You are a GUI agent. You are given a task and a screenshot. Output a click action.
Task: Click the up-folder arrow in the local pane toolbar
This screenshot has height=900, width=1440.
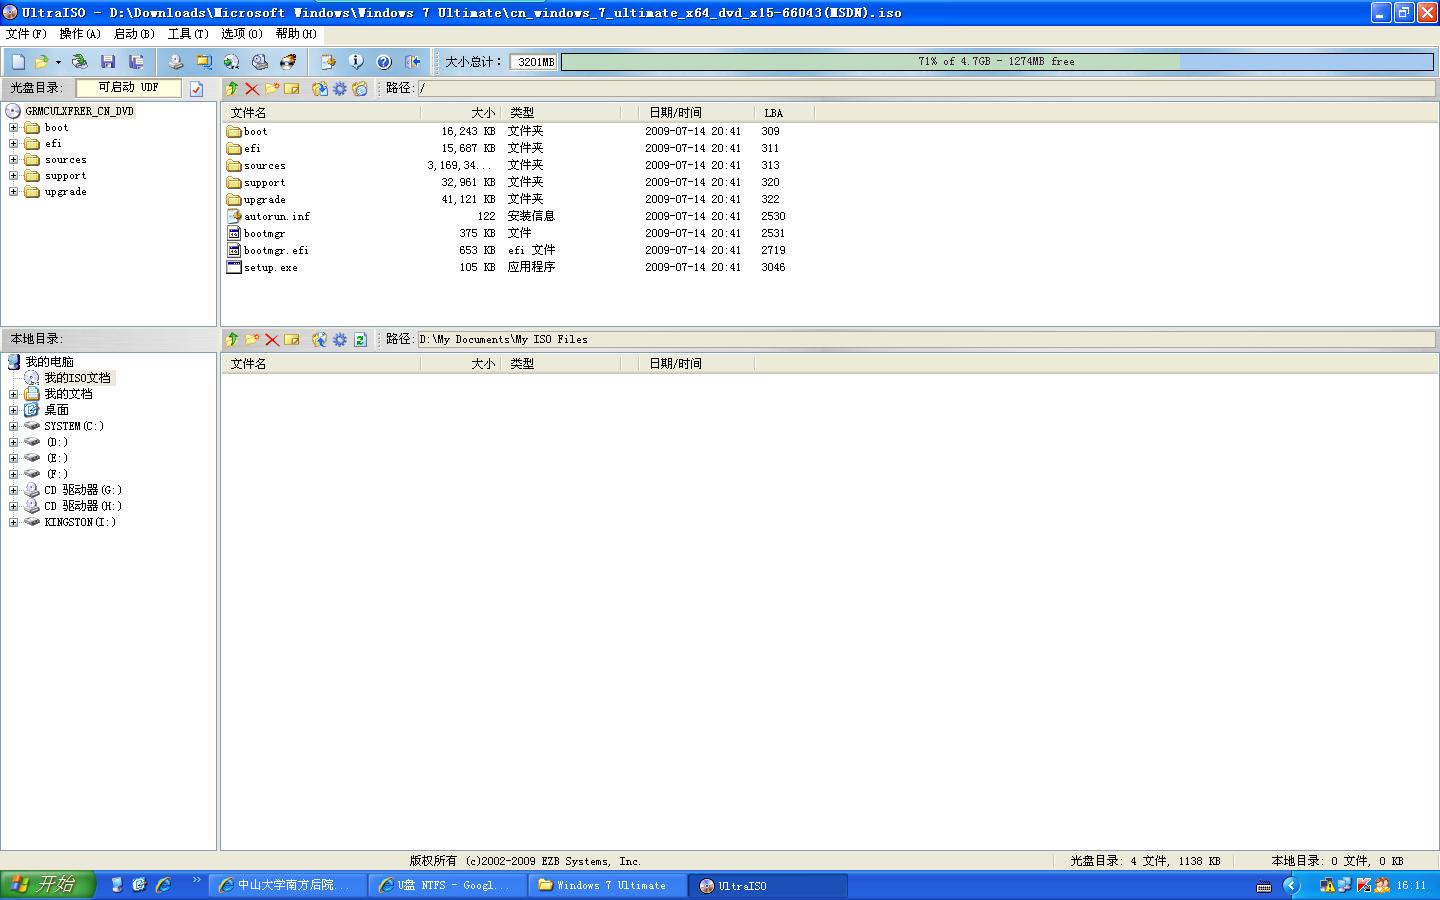232,340
